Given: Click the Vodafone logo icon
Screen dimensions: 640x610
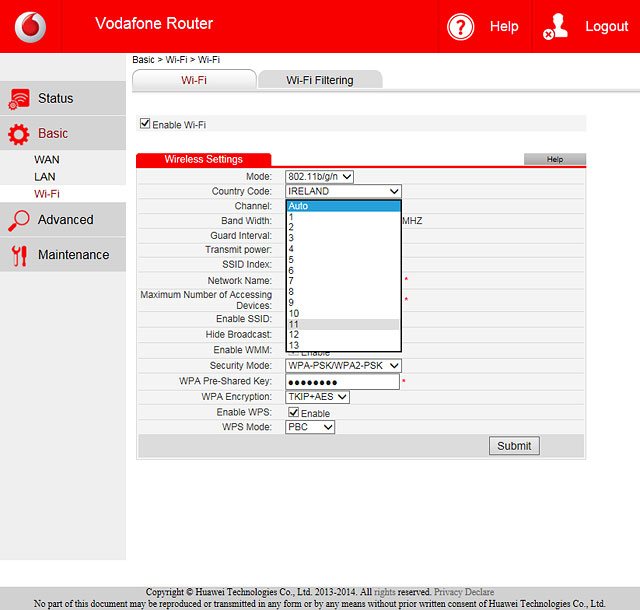Looking at the screenshot, I should (29, 26).
